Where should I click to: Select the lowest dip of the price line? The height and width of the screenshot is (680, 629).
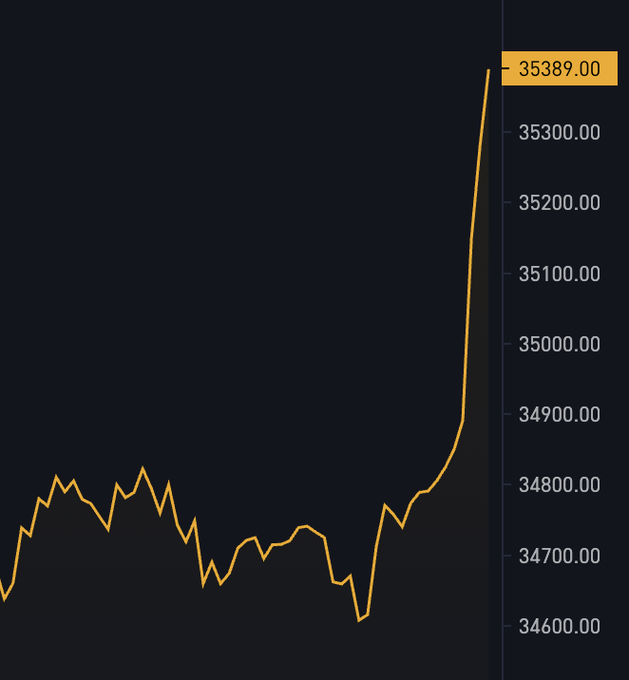point(359,621)
